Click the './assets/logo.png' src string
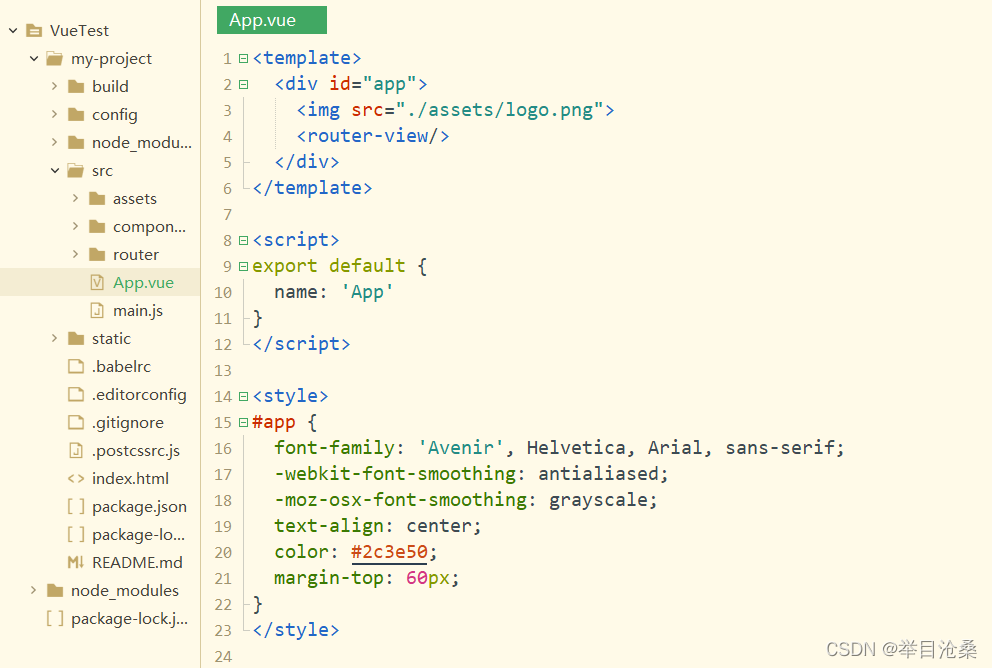Image resolution: width=992 pixels, height=668 pixels. [x=499, y=110]
